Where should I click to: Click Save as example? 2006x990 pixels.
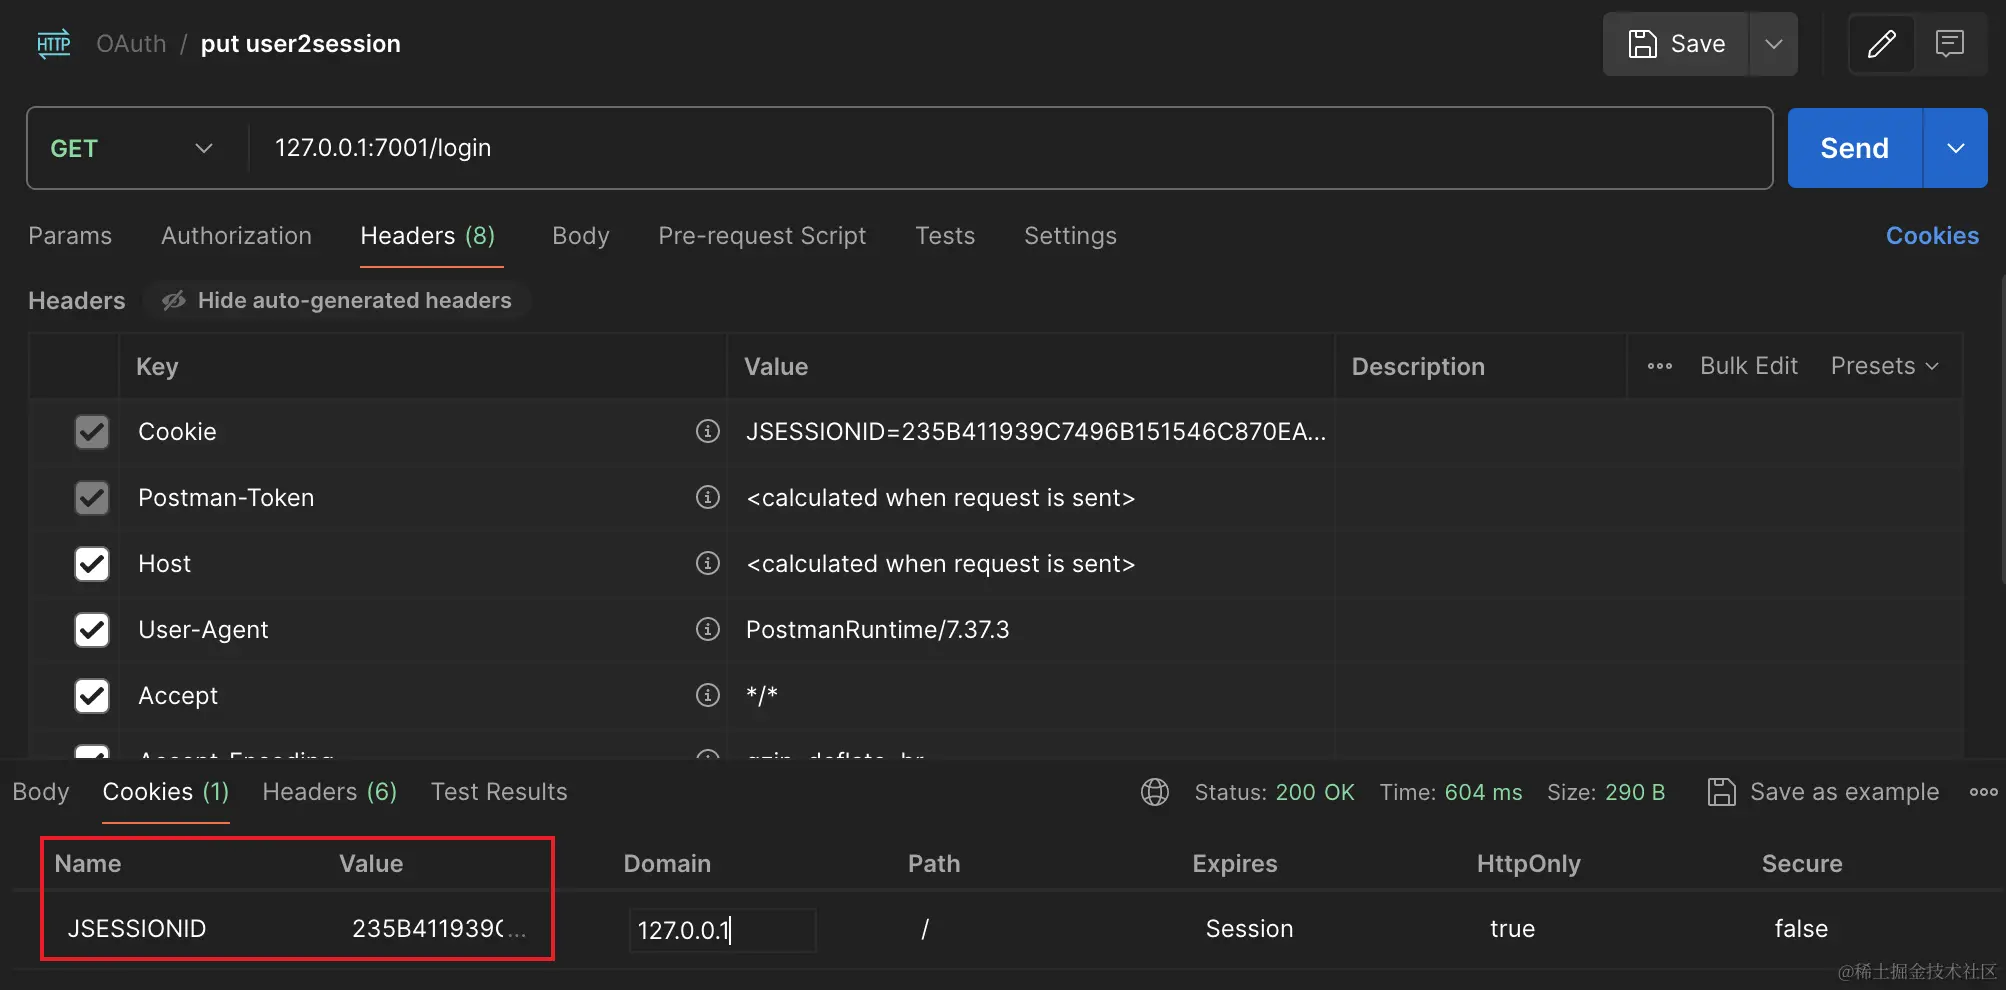coord(1823,792)
